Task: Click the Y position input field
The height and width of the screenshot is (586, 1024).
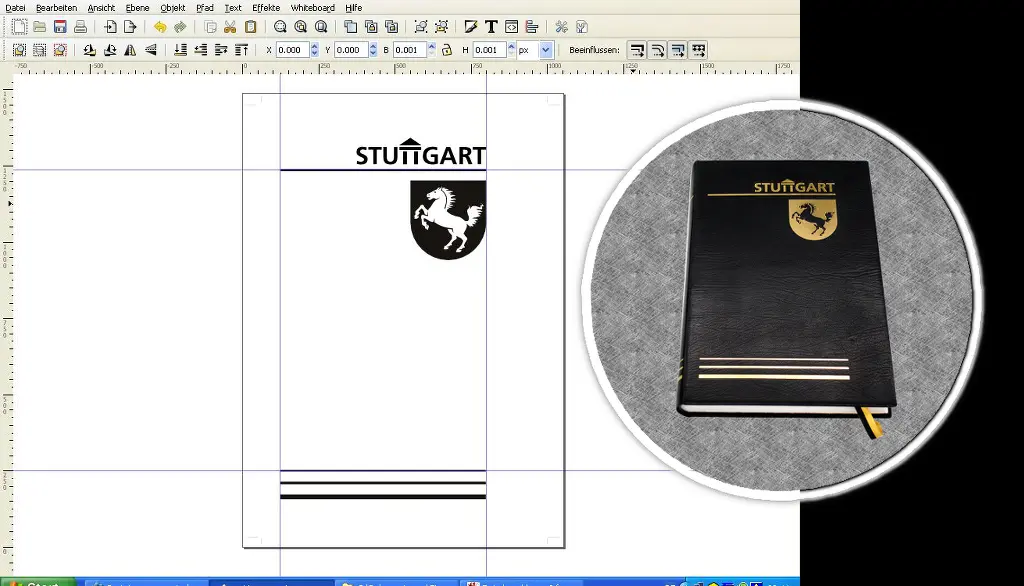Action: click(351, 50)
